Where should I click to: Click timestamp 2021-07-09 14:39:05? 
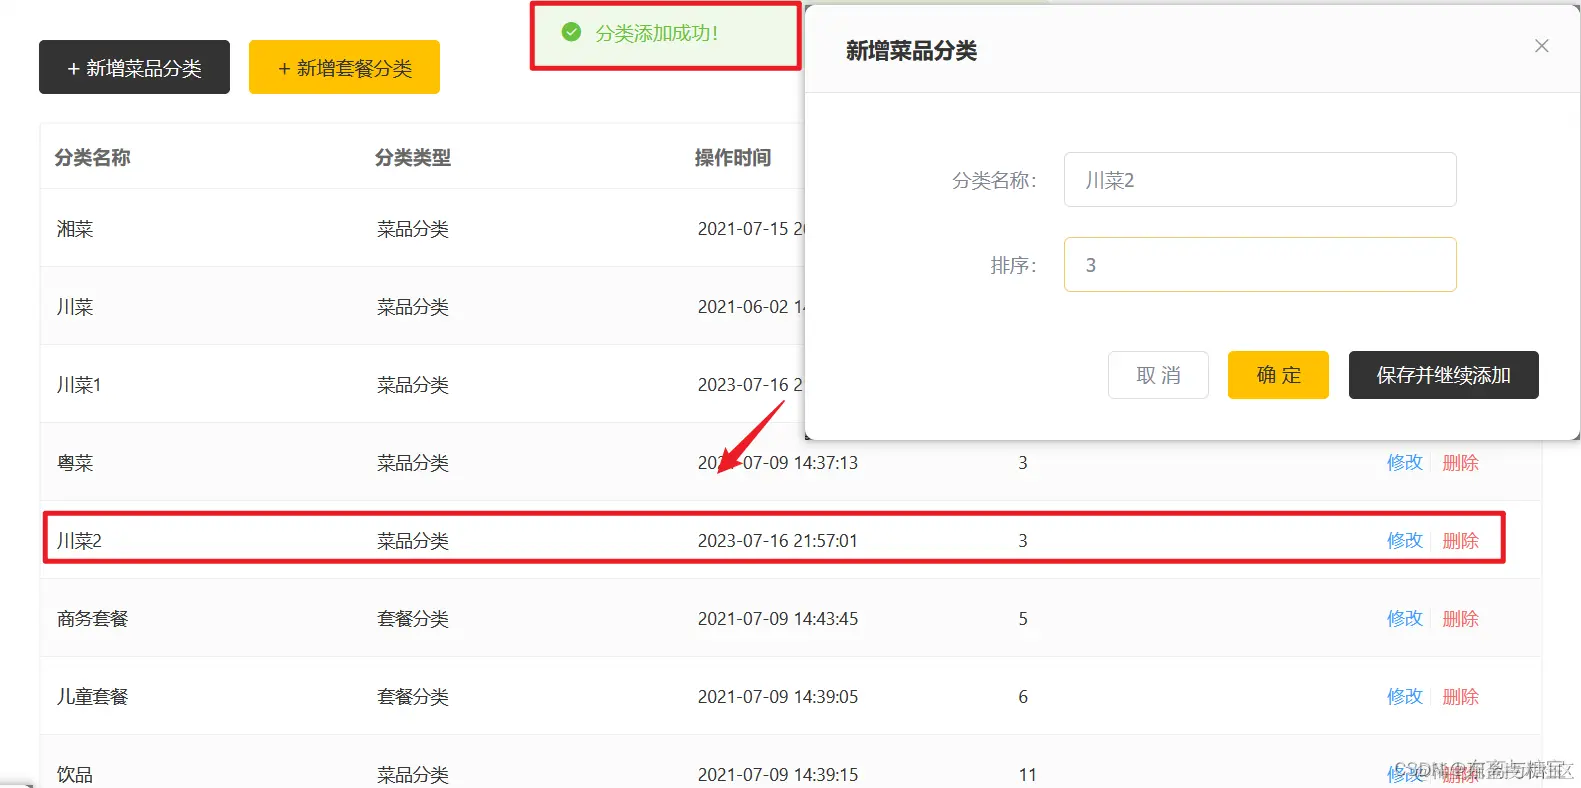tap(777, 697)
